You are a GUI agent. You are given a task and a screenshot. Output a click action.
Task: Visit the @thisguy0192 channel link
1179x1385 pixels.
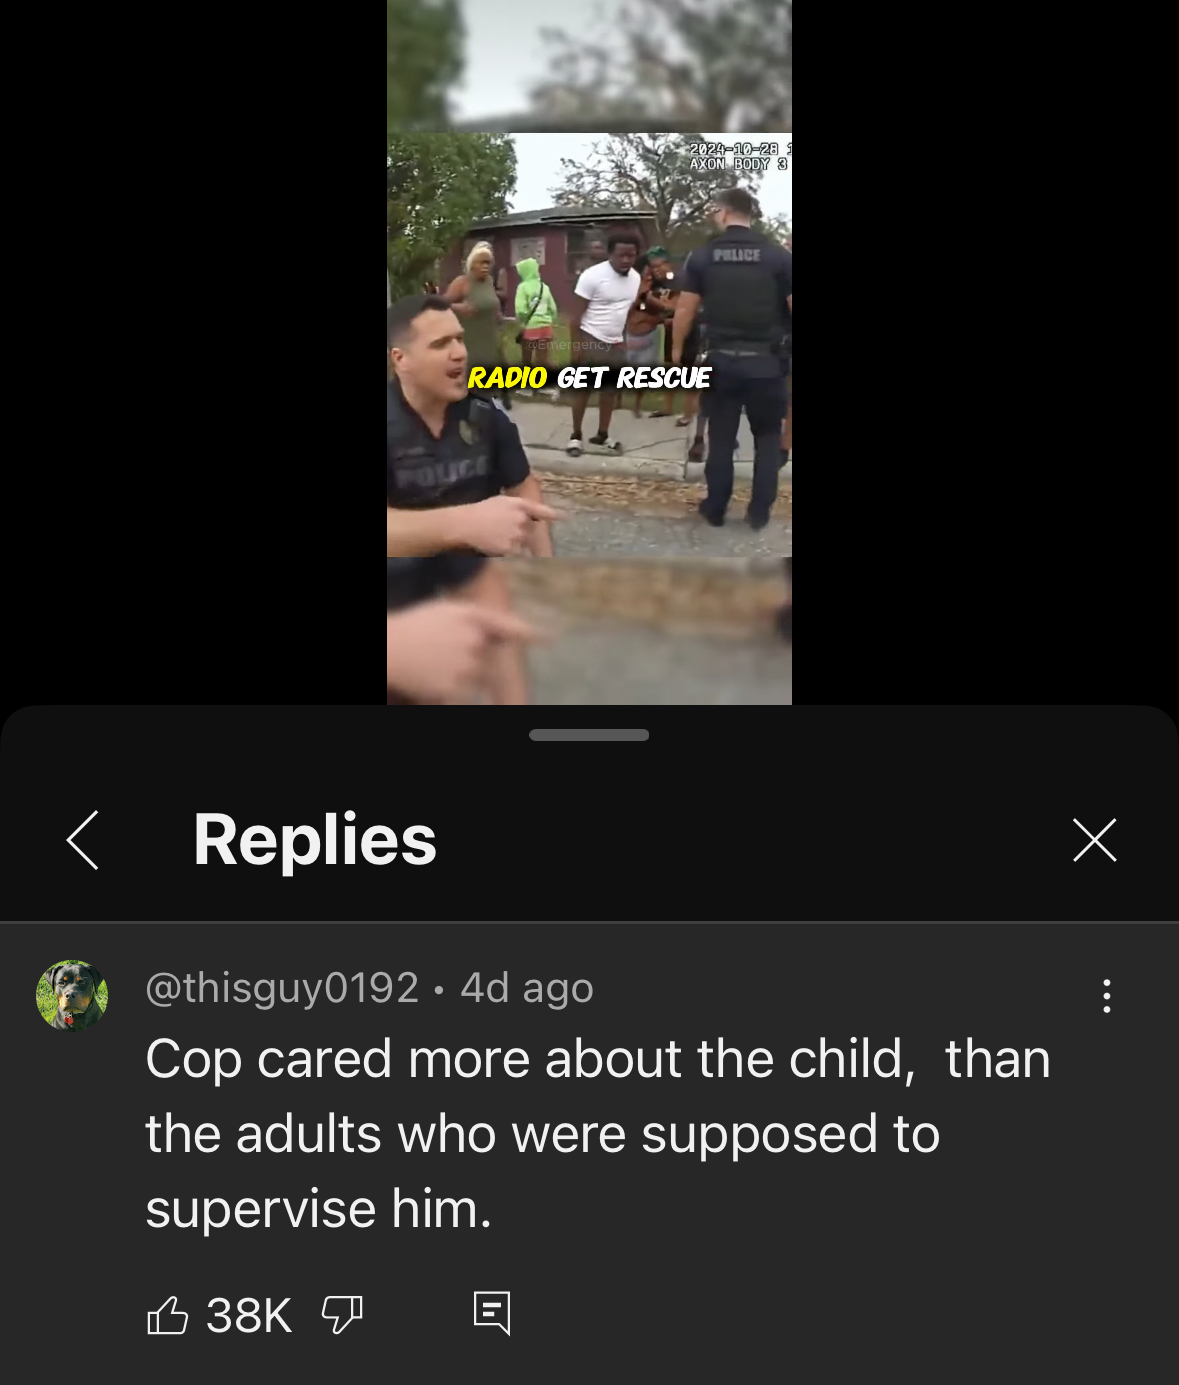[x=282, y=988]
